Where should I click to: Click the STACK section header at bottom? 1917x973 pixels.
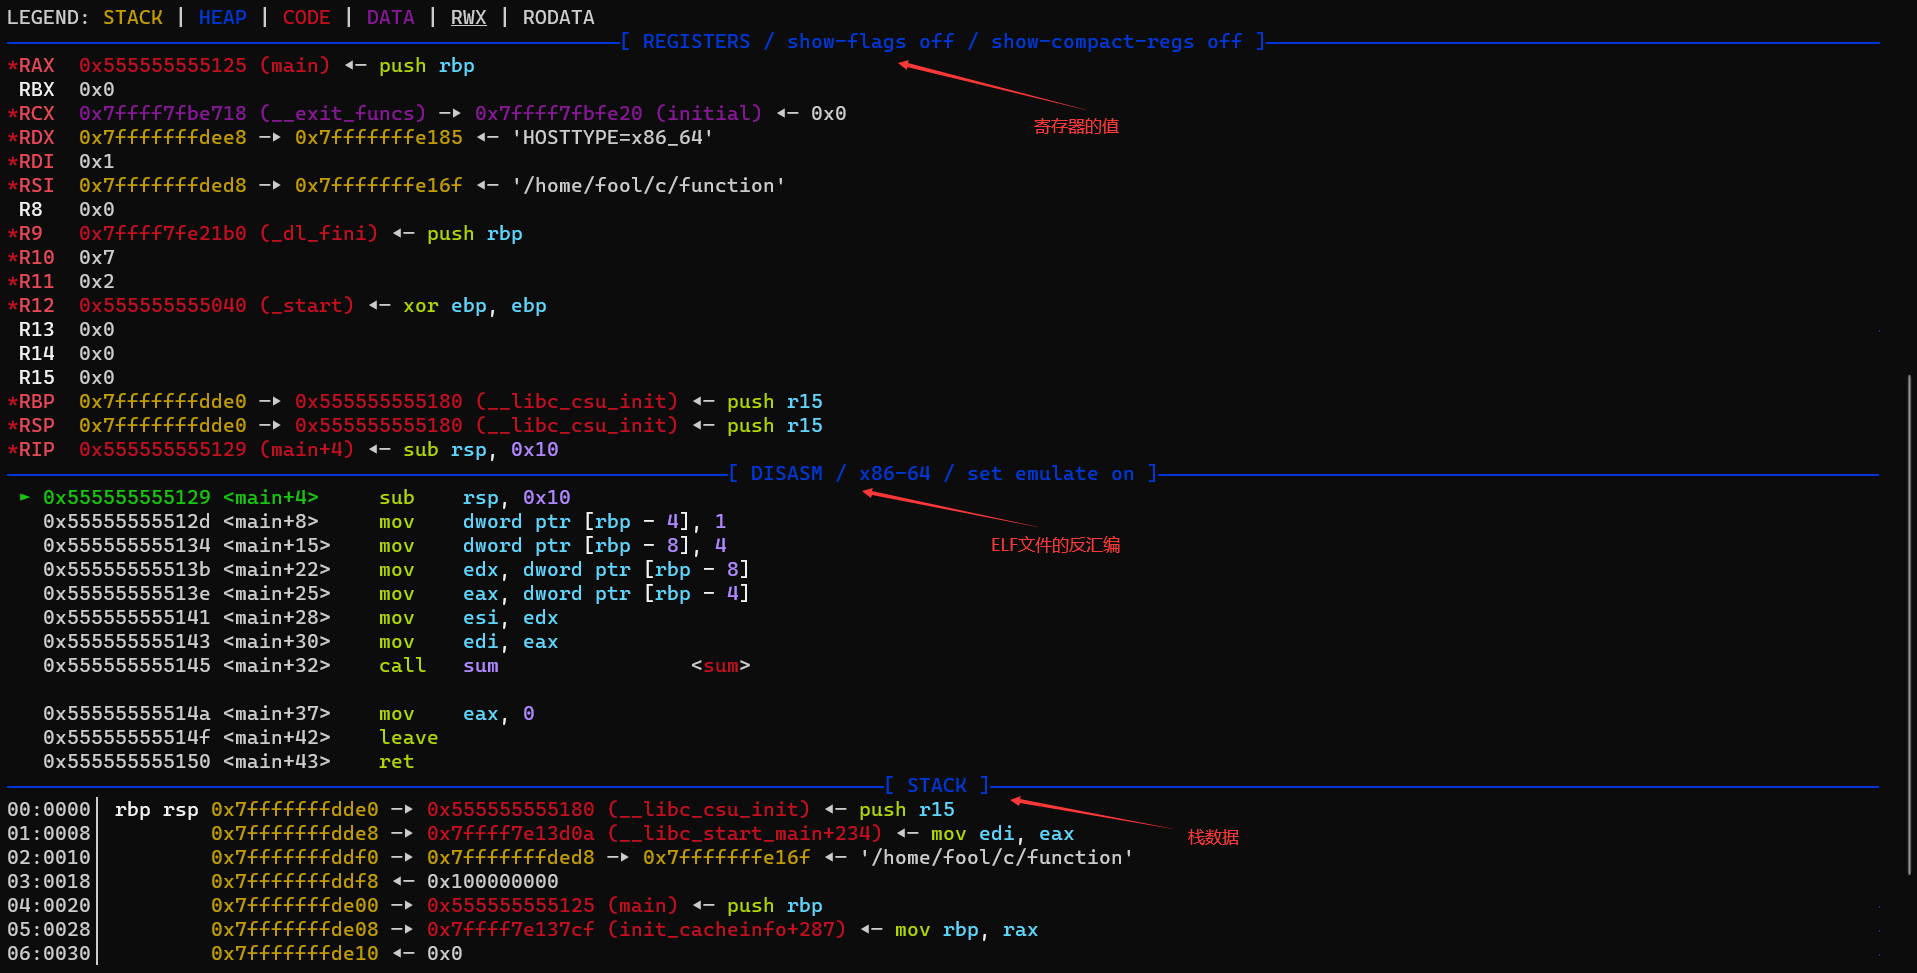(937, 785)
